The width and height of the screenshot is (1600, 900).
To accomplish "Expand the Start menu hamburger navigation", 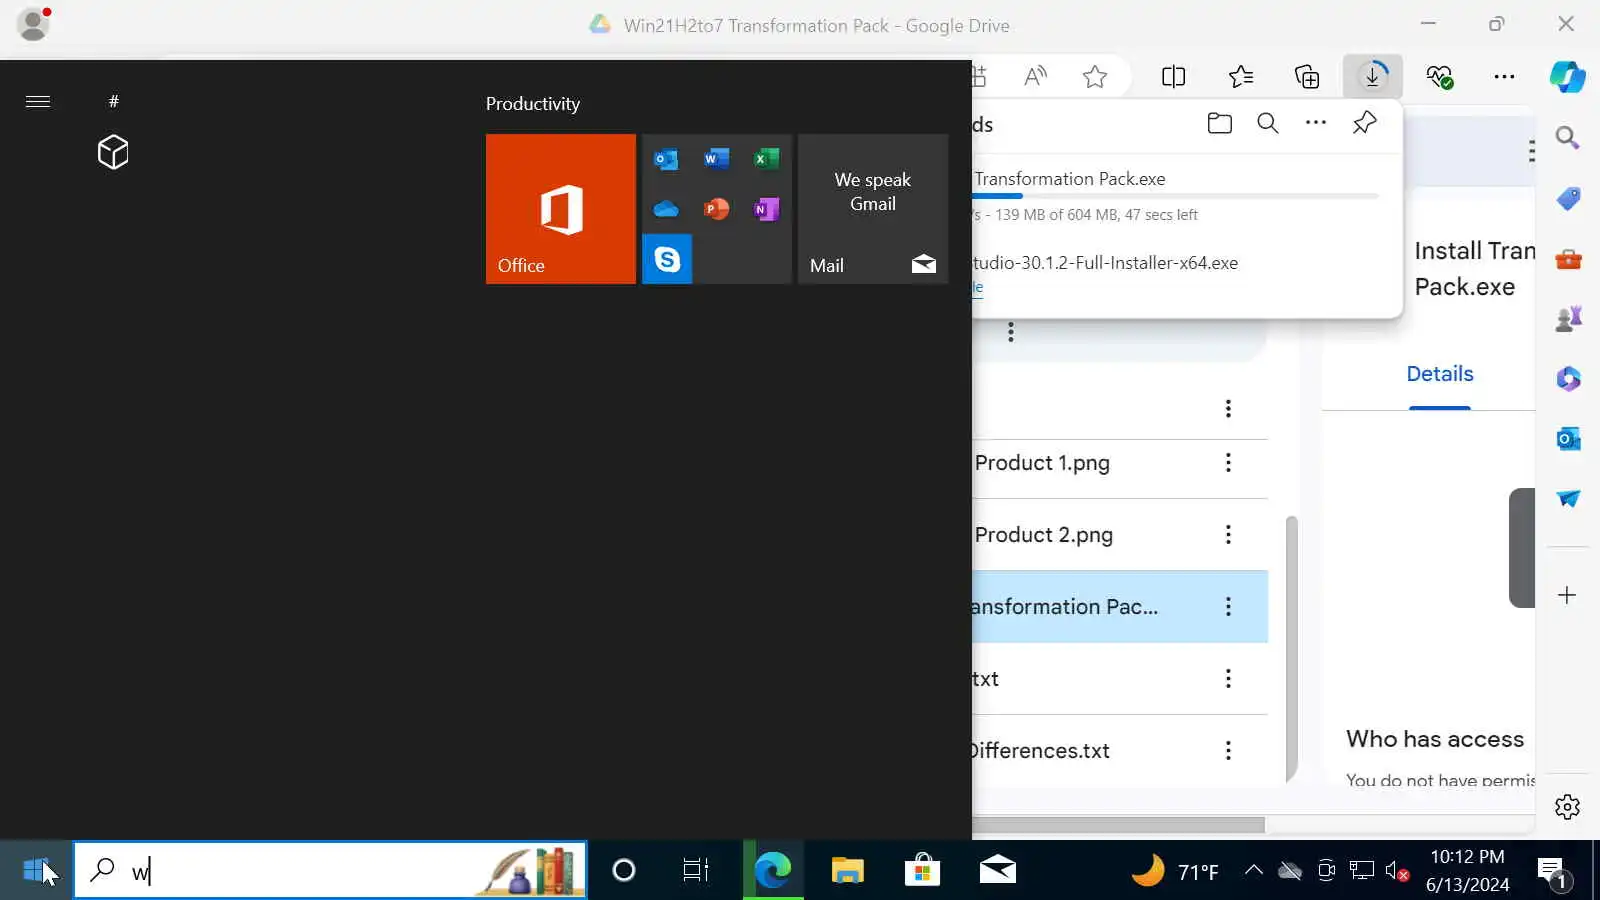I will 38,101.
